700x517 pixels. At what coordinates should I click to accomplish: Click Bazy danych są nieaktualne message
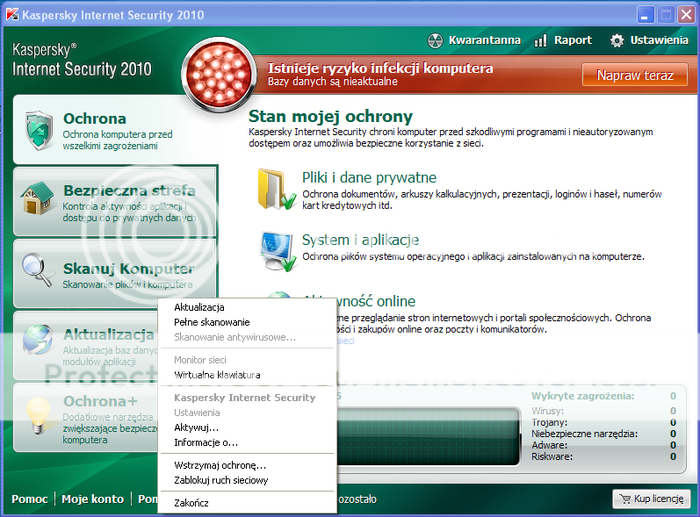tap(333, 82)
